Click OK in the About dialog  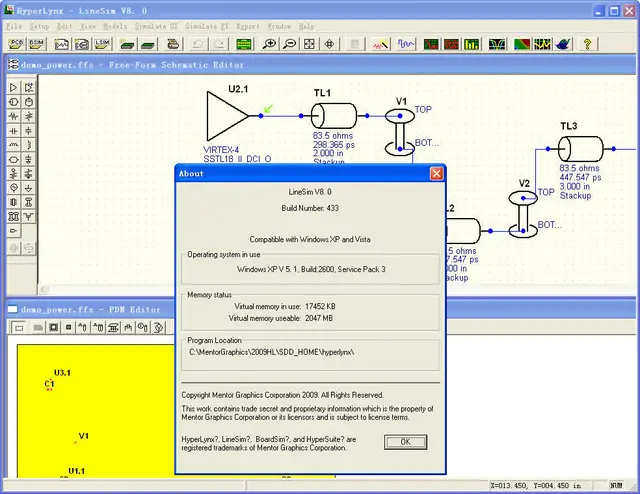405,442
